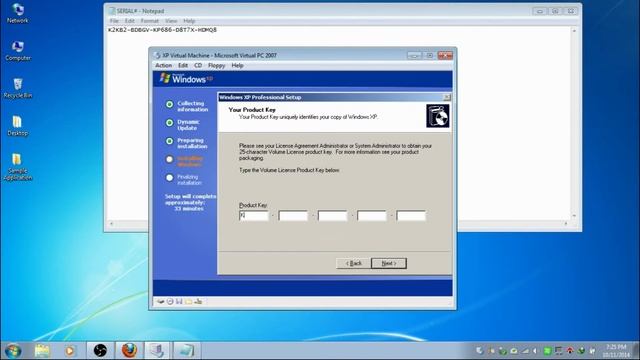The height and width of the screenshot is (360, 640).
Task: Open the Floppy menu in Virtual PC
Action: (216, 65)
